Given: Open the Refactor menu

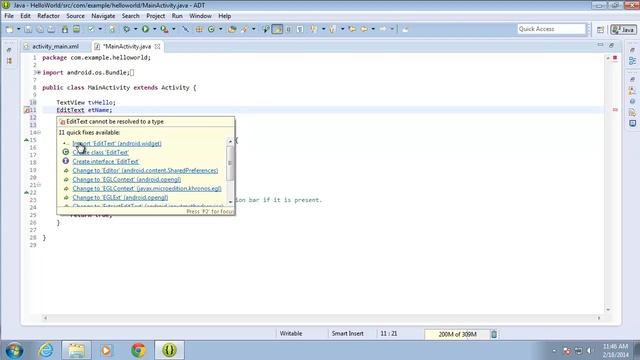Looking at the screenshot, I should click(48, 16).
